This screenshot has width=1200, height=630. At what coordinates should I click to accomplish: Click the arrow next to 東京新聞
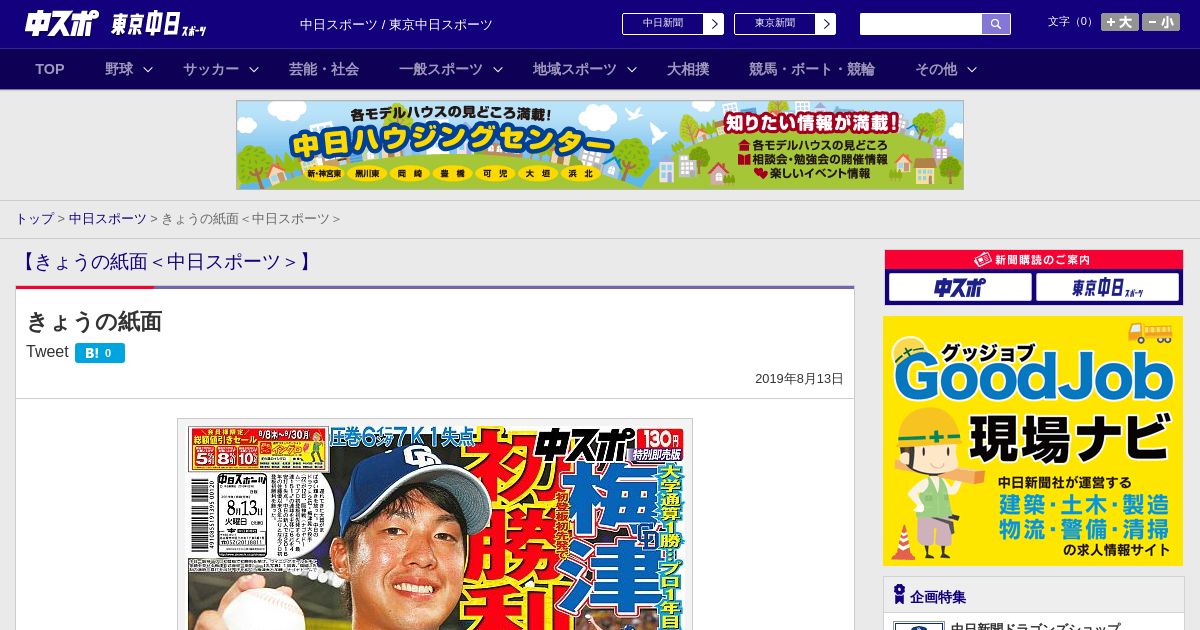pos(825,24)
